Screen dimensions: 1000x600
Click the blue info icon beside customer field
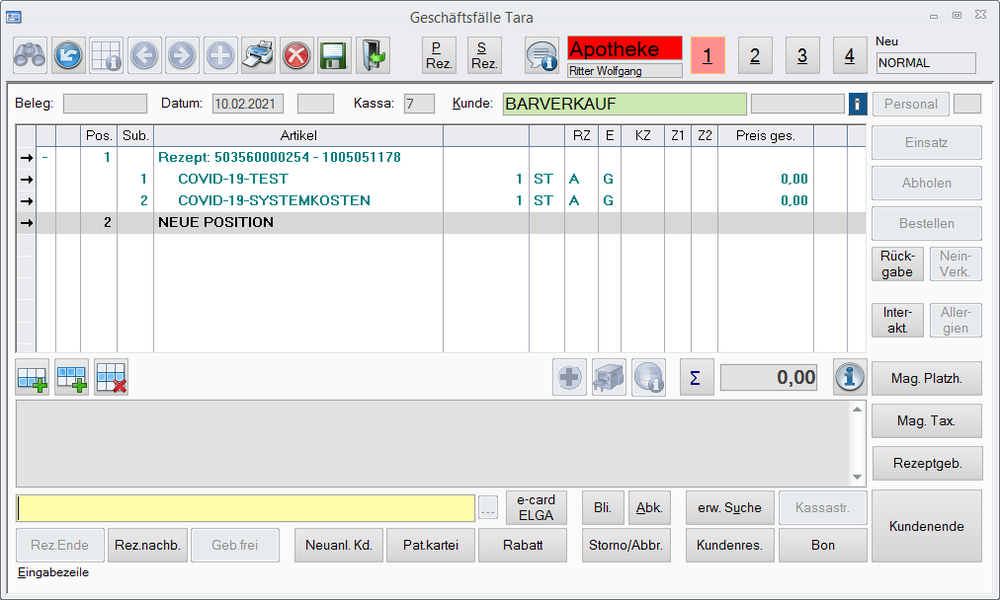[x=857, y=104]
